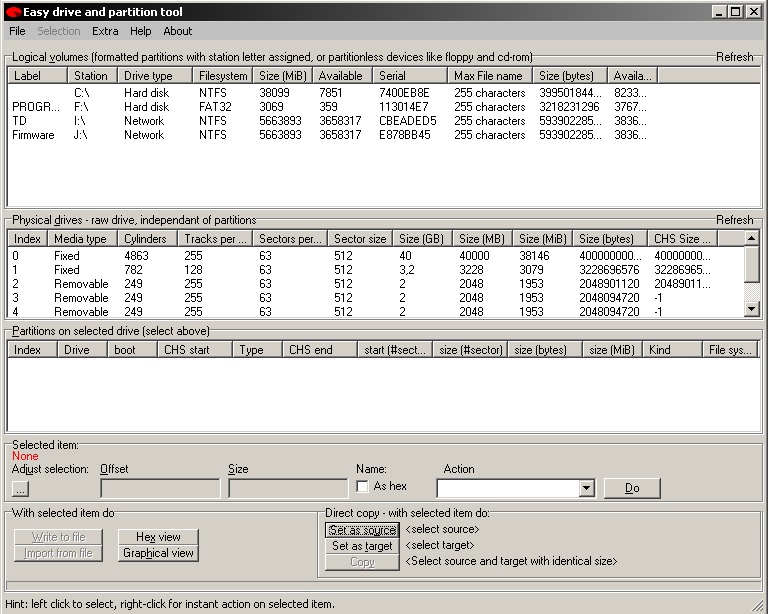768x614 pixels.
Task: Click the red app icon in title bar
Action: pos(12,12)
